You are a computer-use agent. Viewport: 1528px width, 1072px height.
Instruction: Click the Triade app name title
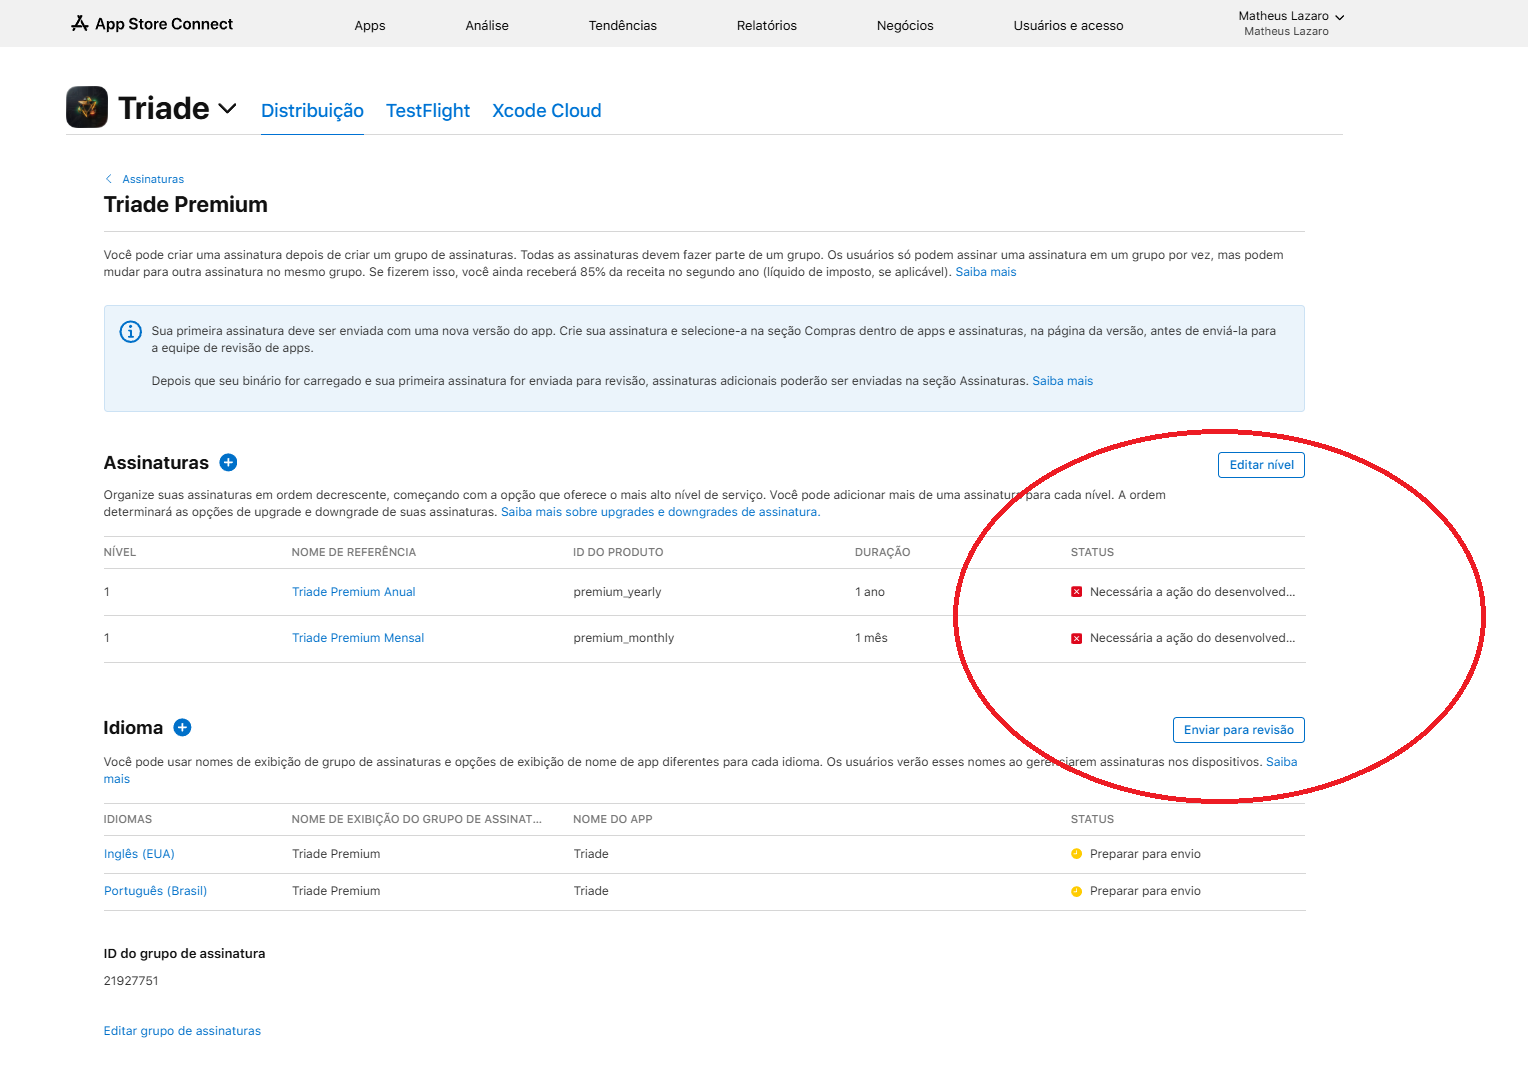[164, 108]
